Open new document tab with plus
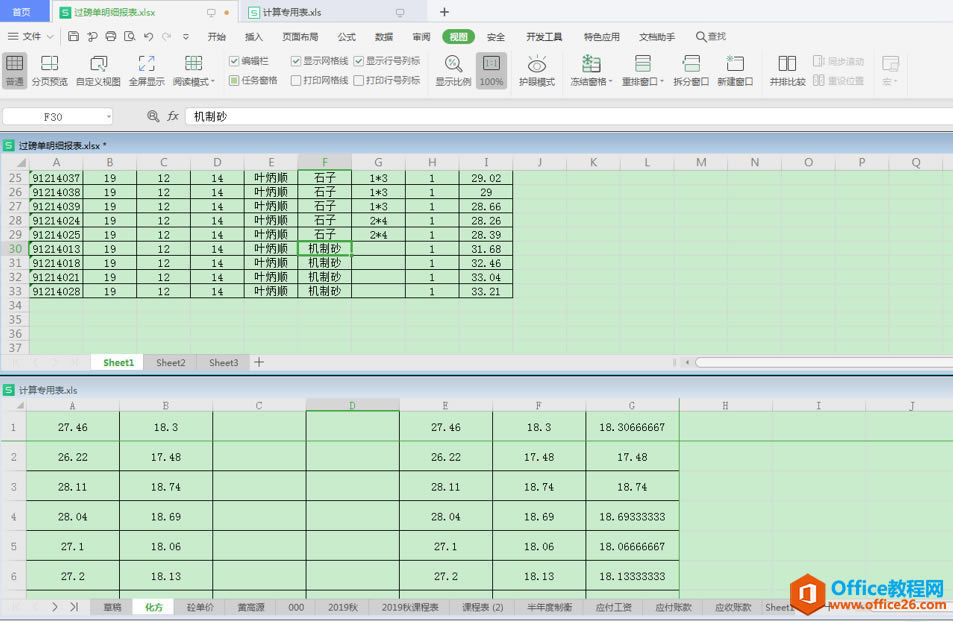Image resolution: width=953 pixels, height=622 pixels. [444, 12]
